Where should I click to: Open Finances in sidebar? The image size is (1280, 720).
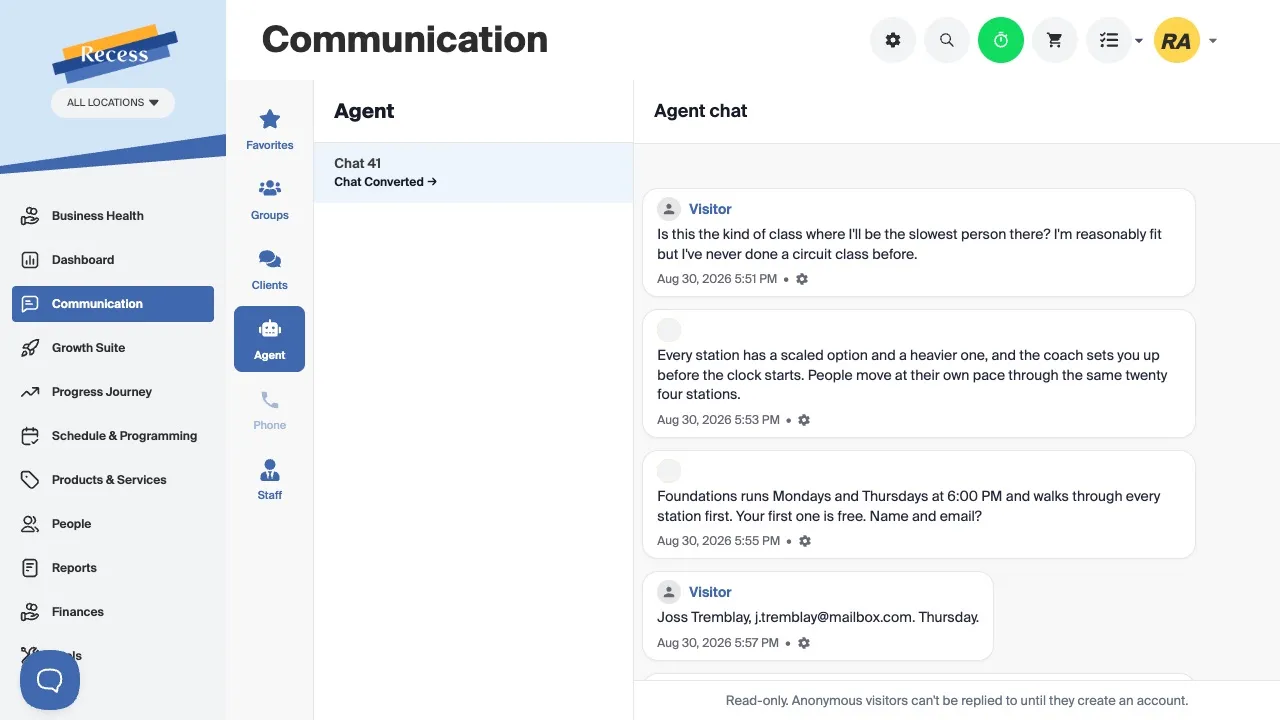[113, 612]
